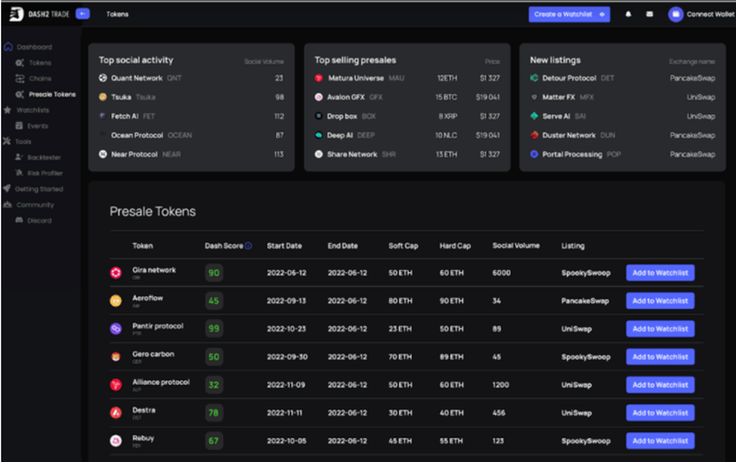This screenshot has width=736, height=462.
Task: Click the Deep AI icon
Action: click(319, 135)
